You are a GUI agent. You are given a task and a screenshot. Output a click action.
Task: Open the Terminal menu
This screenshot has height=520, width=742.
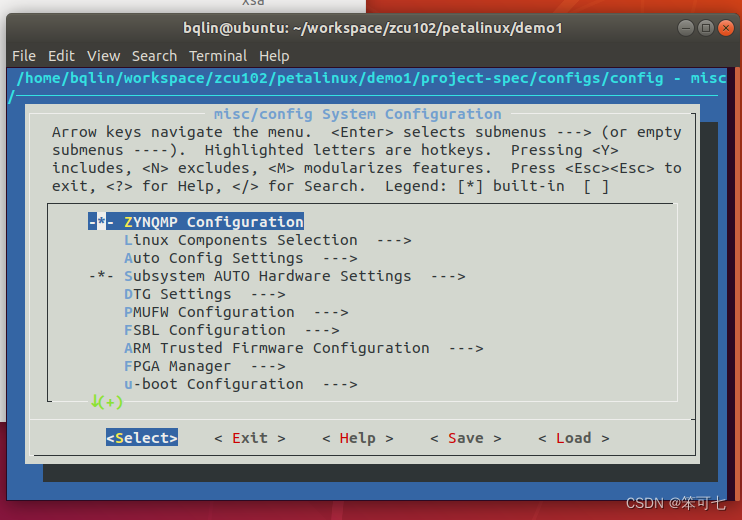pyautogui.click(x=218, y=56)
